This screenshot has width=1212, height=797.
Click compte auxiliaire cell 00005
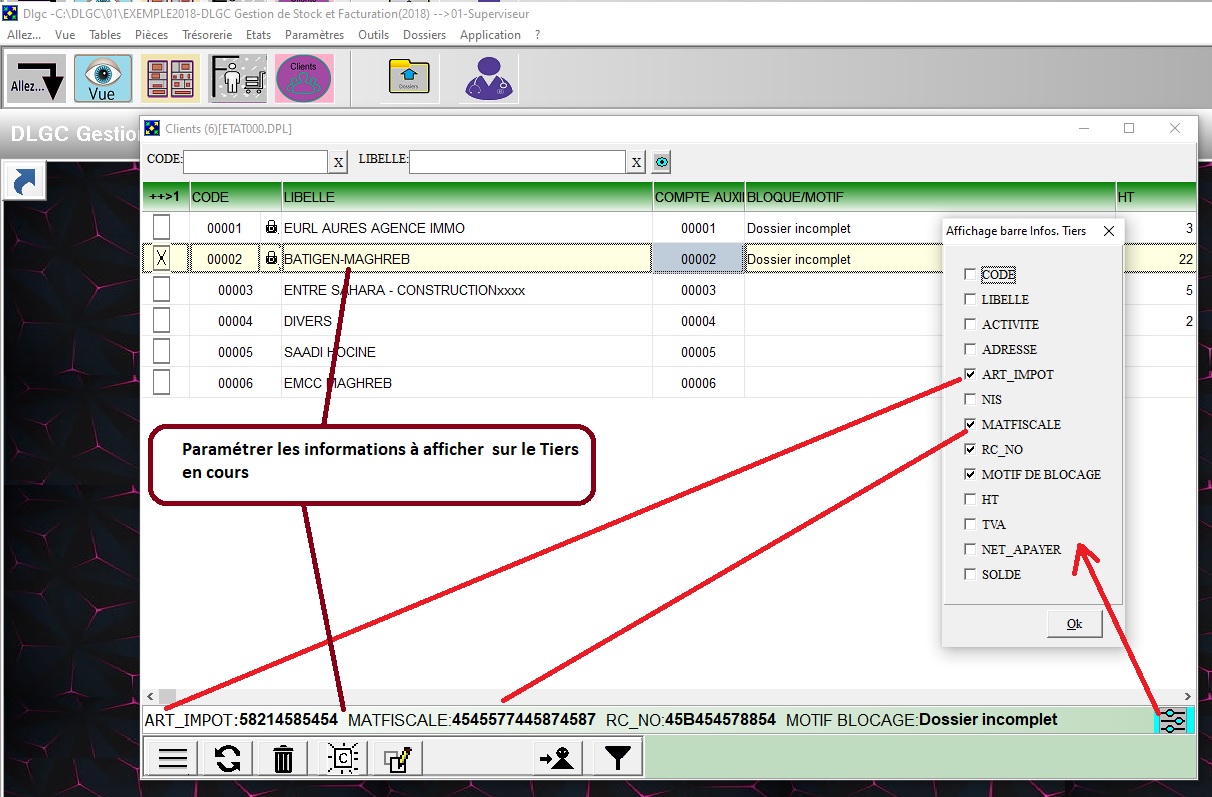coord(698,352)
